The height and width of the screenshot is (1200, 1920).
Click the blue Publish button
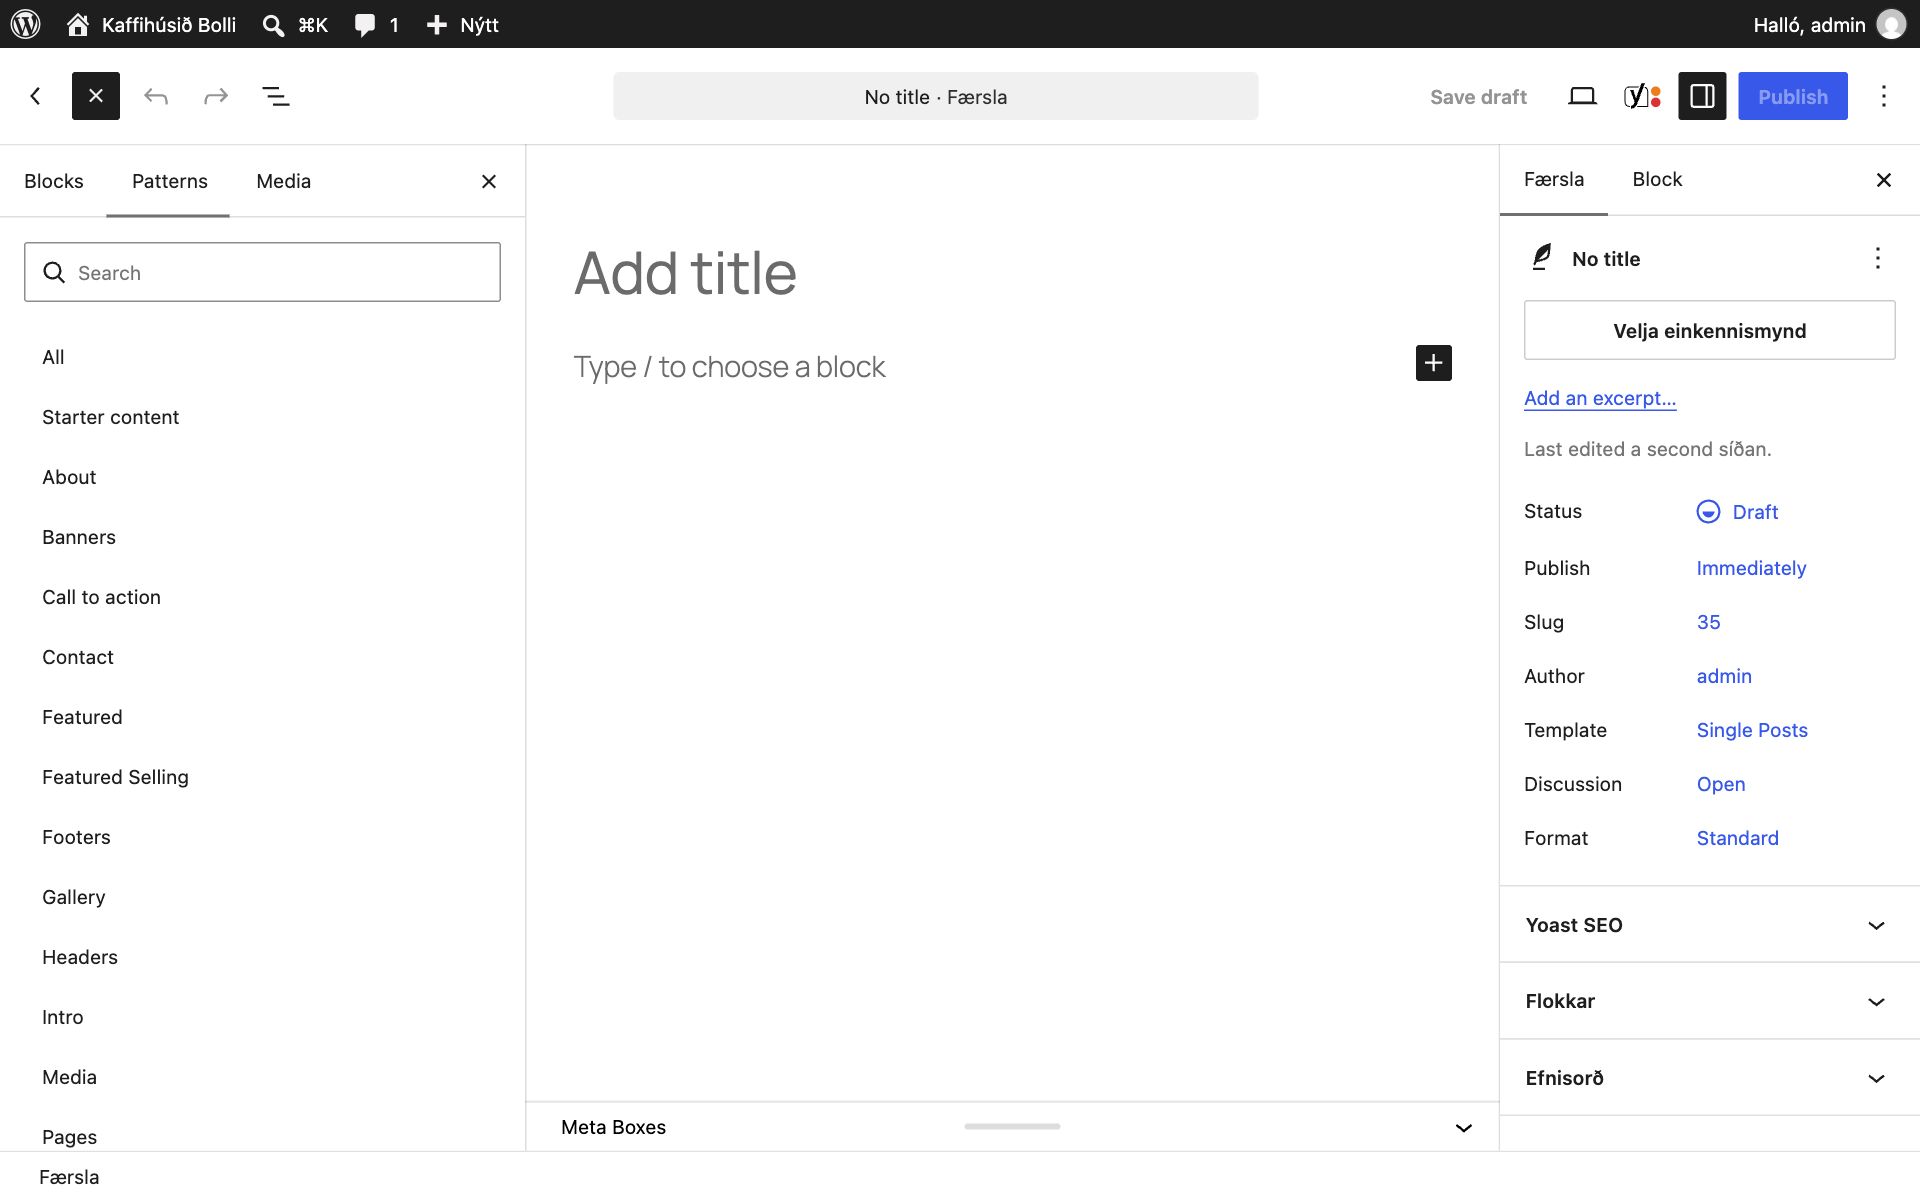coord(1793,96)
